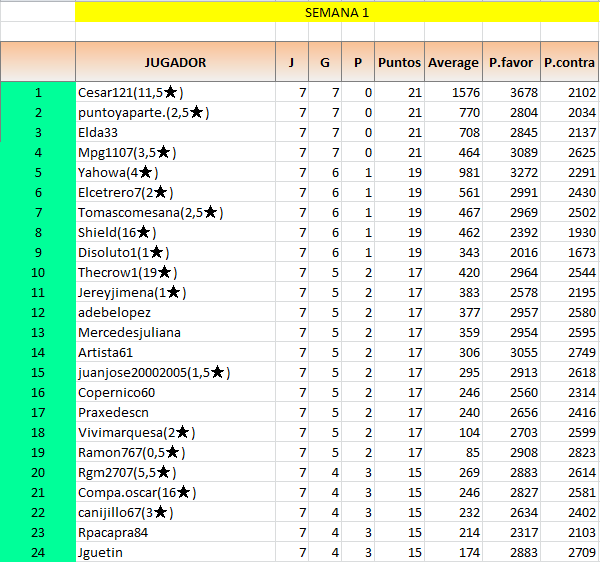Image resolution: width=600 pixels, height=562 pixels.
Task: Select the JUGADOR column header
Action: 175,62
